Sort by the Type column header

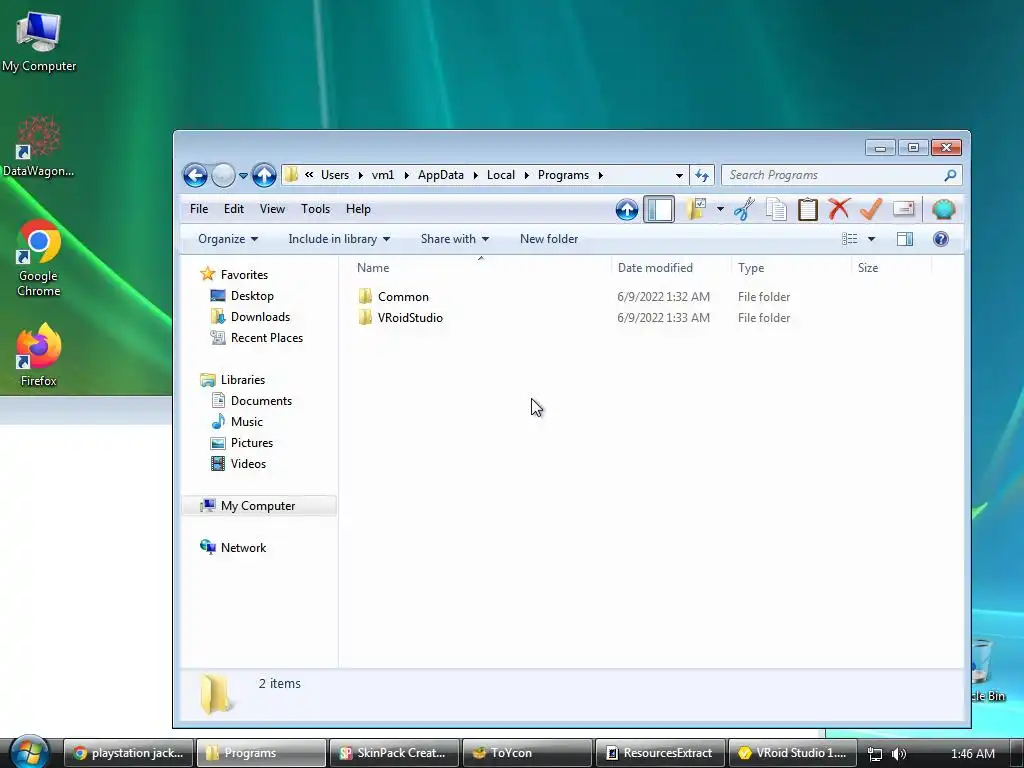coord(792,268)
